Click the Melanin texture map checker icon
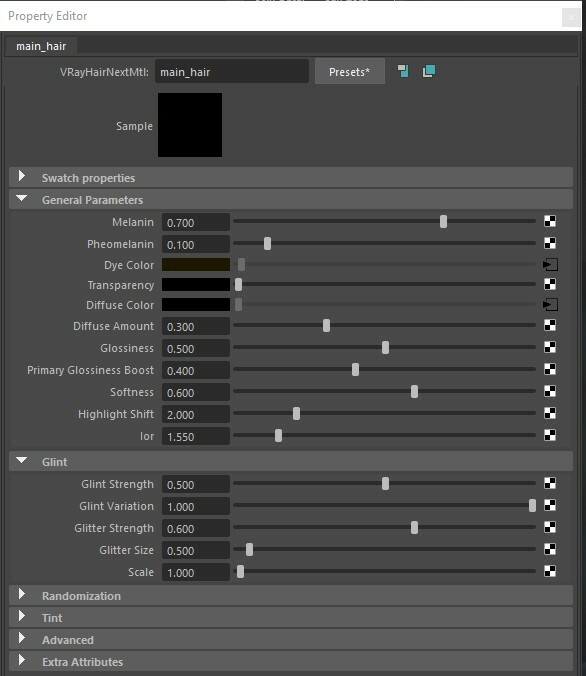 (550, 221)
